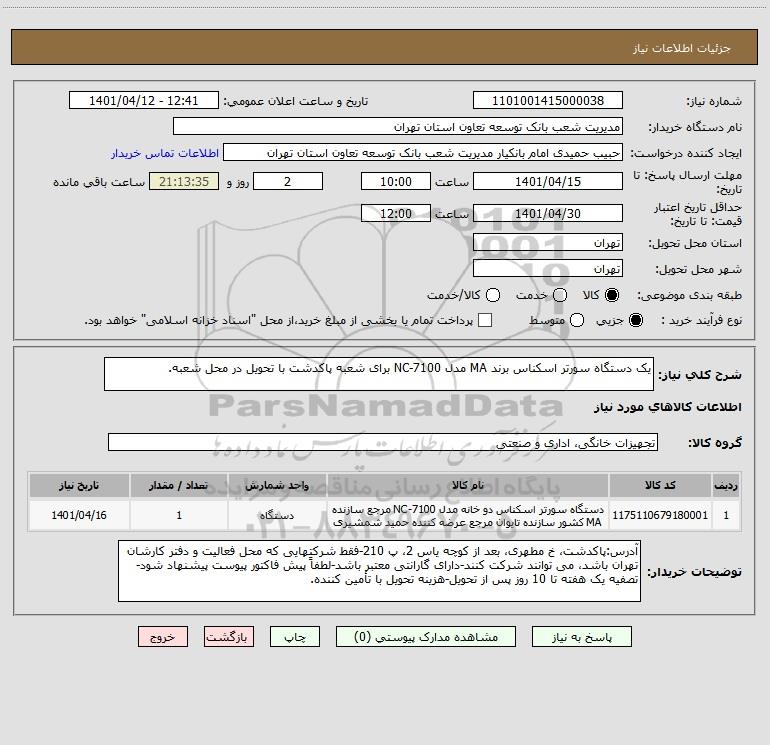Screen dimensions: 770x745
Task: Click the شرح کلی نیاز description box
Action: point(379,374)
